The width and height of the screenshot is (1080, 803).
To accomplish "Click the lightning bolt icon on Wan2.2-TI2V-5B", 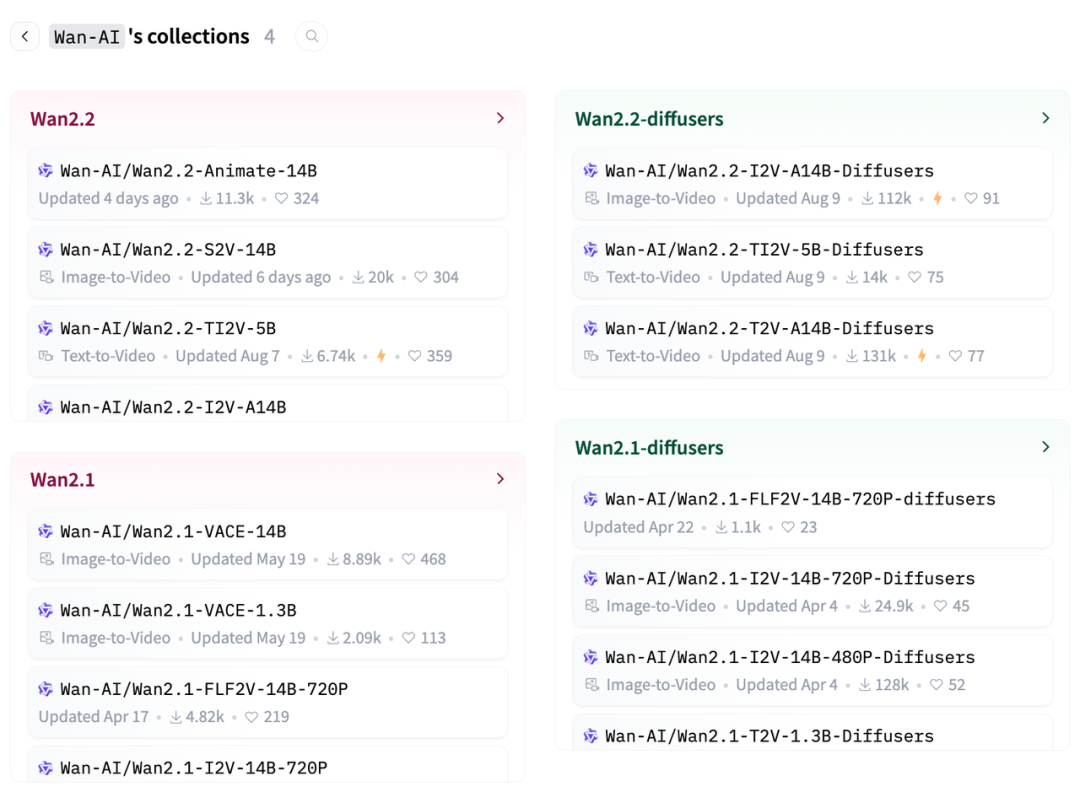I will coord(381,356).
